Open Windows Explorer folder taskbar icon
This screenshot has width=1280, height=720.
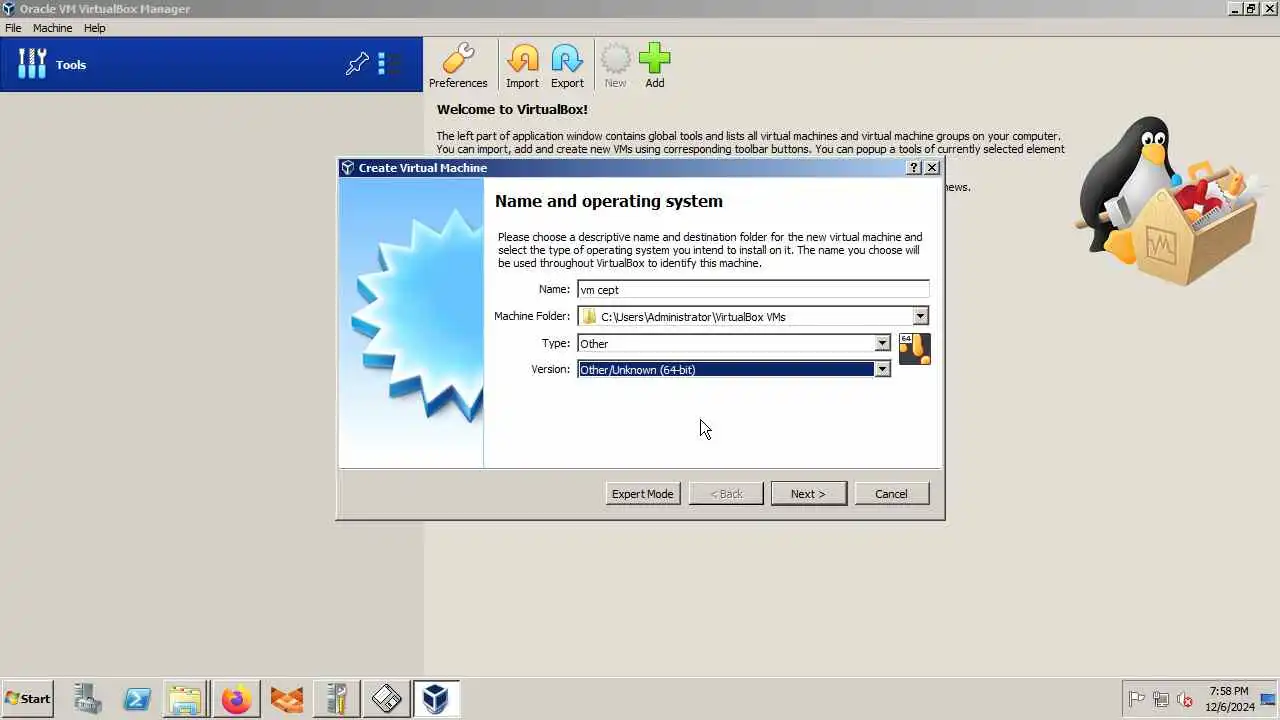pyautogui.click(x=186, y=699)
